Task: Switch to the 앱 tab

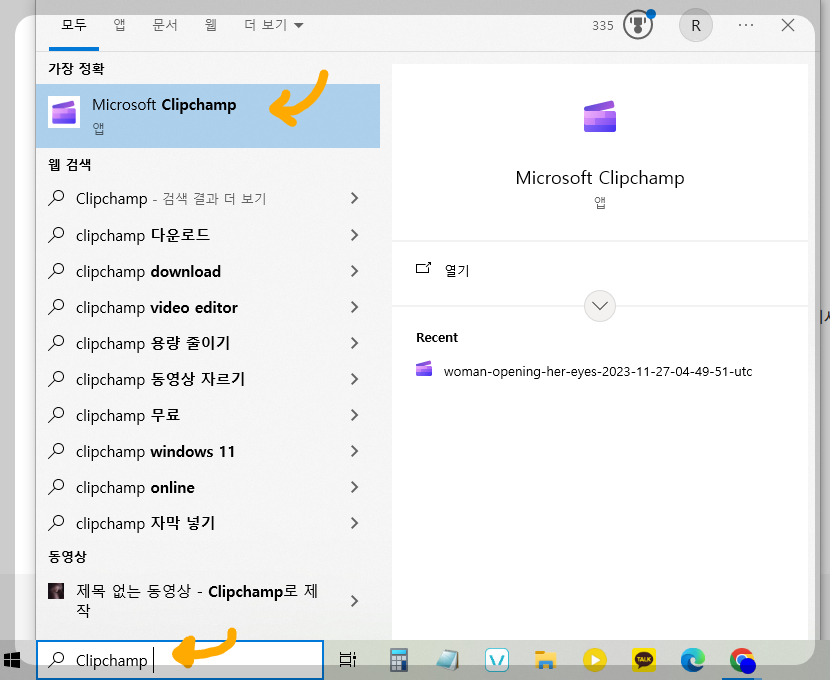Action: (x=120, y=25)
